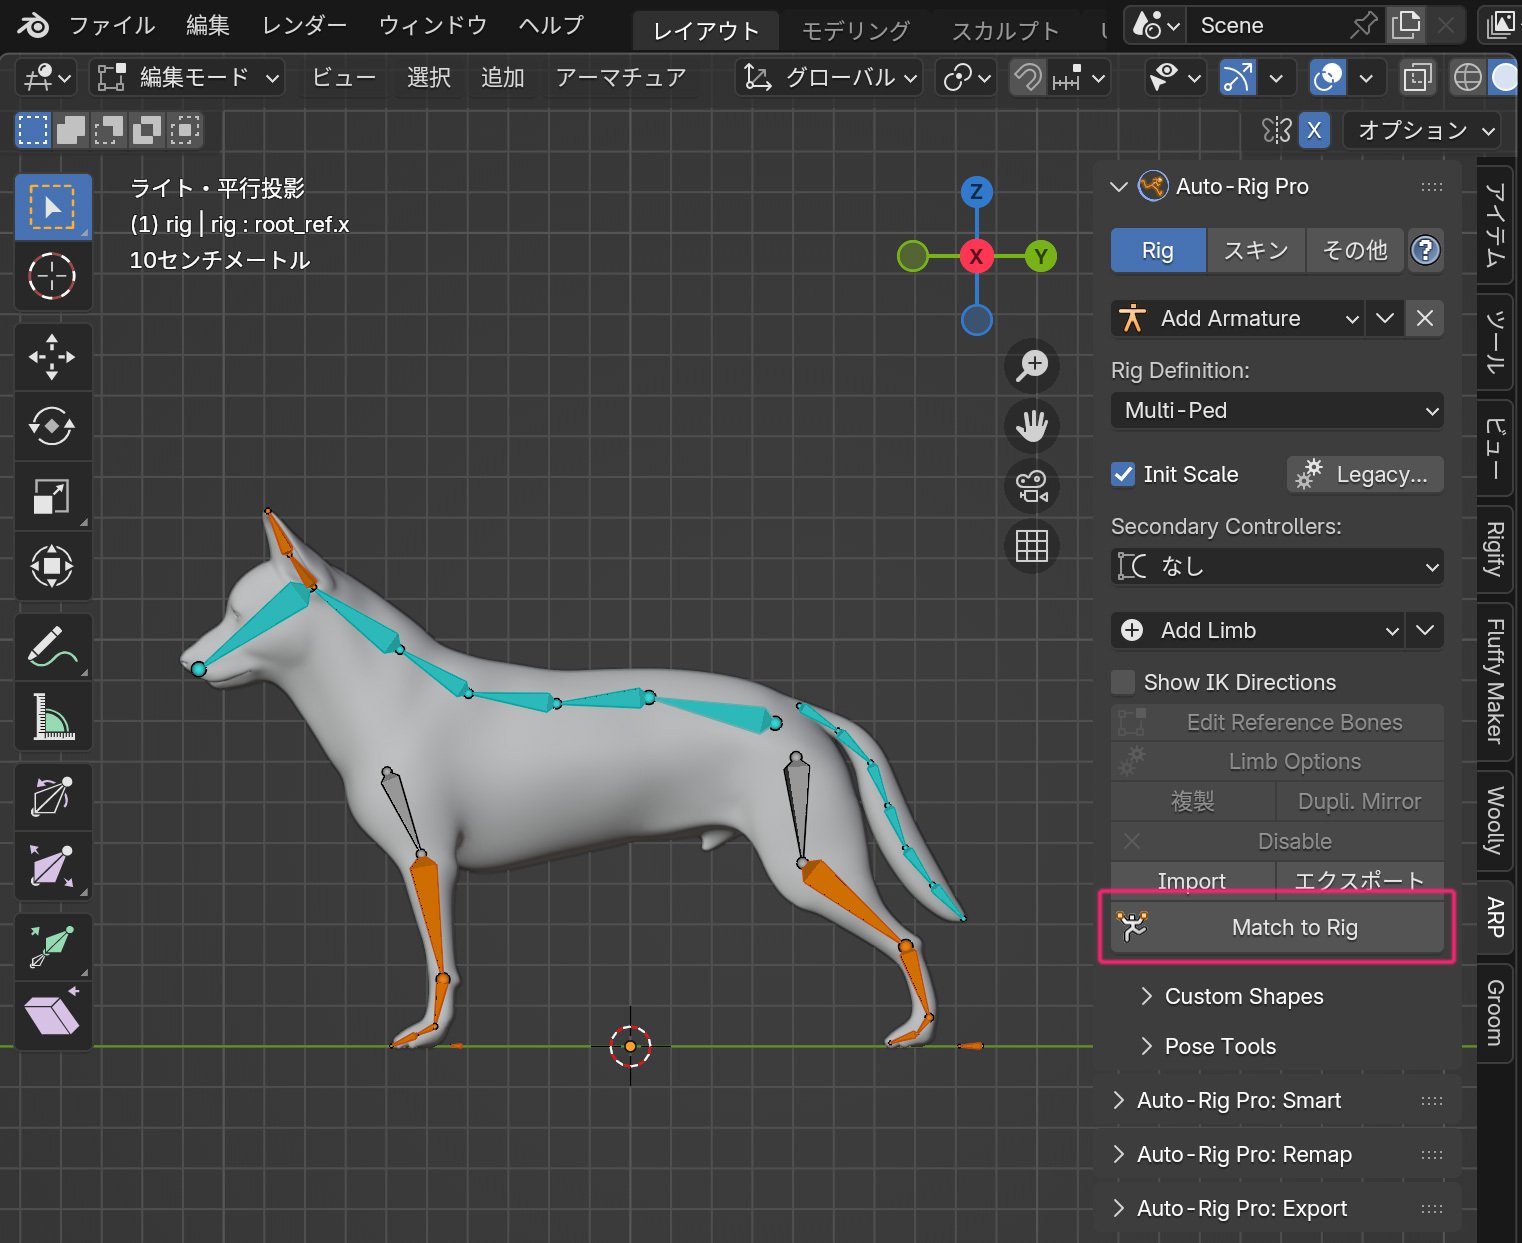Select the Move tool
The width and height of the screenshot is (1522, 1243).
point(53,357)
